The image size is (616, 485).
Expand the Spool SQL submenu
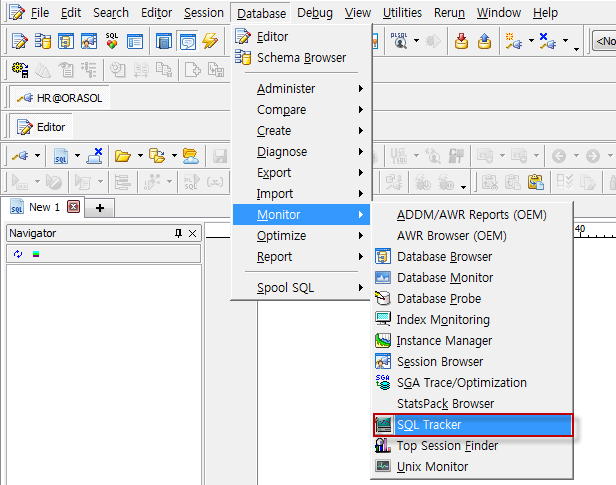pos(285,288)
